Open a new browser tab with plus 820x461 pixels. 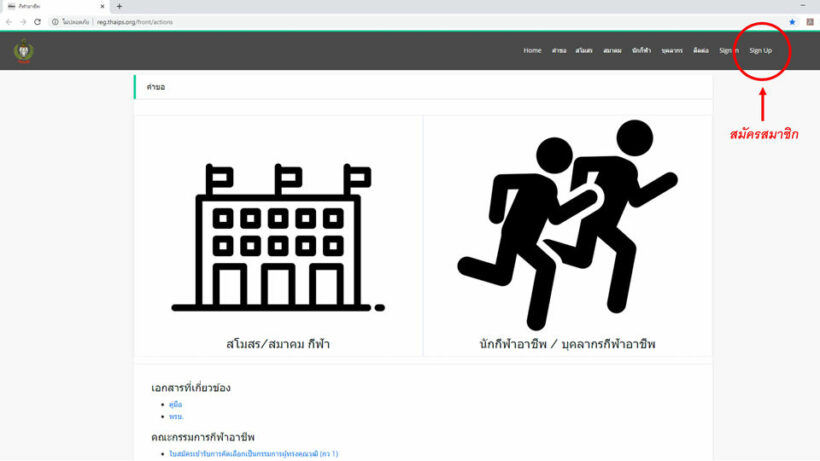(x=119, y=6)
